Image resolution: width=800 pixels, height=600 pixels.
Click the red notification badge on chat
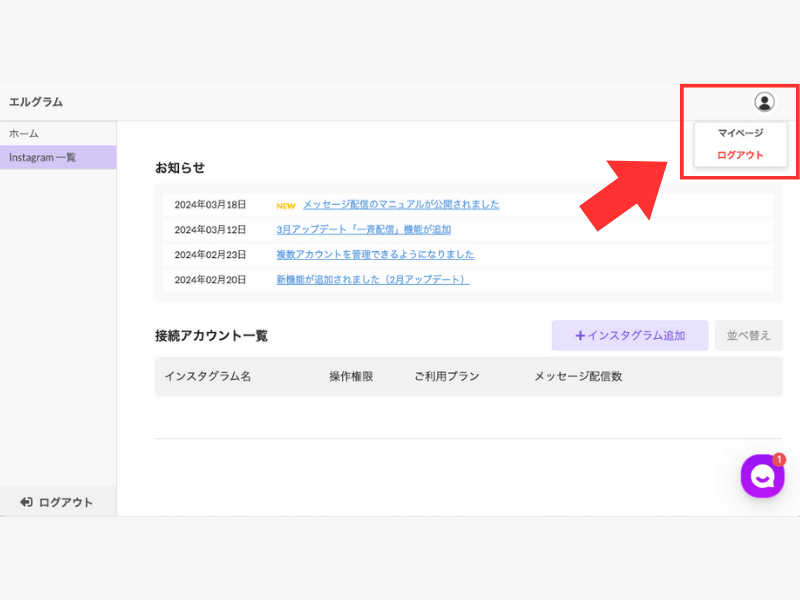[x=779, y=459]
